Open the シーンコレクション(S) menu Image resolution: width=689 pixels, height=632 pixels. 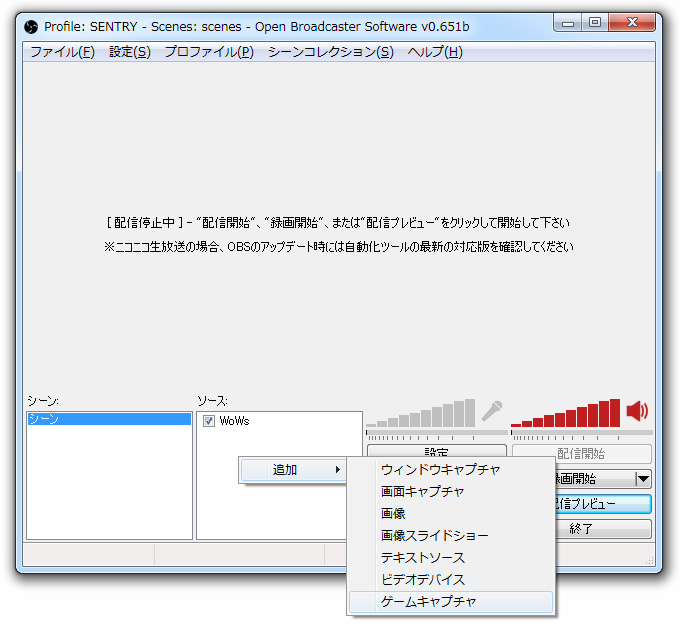[330, 52]
